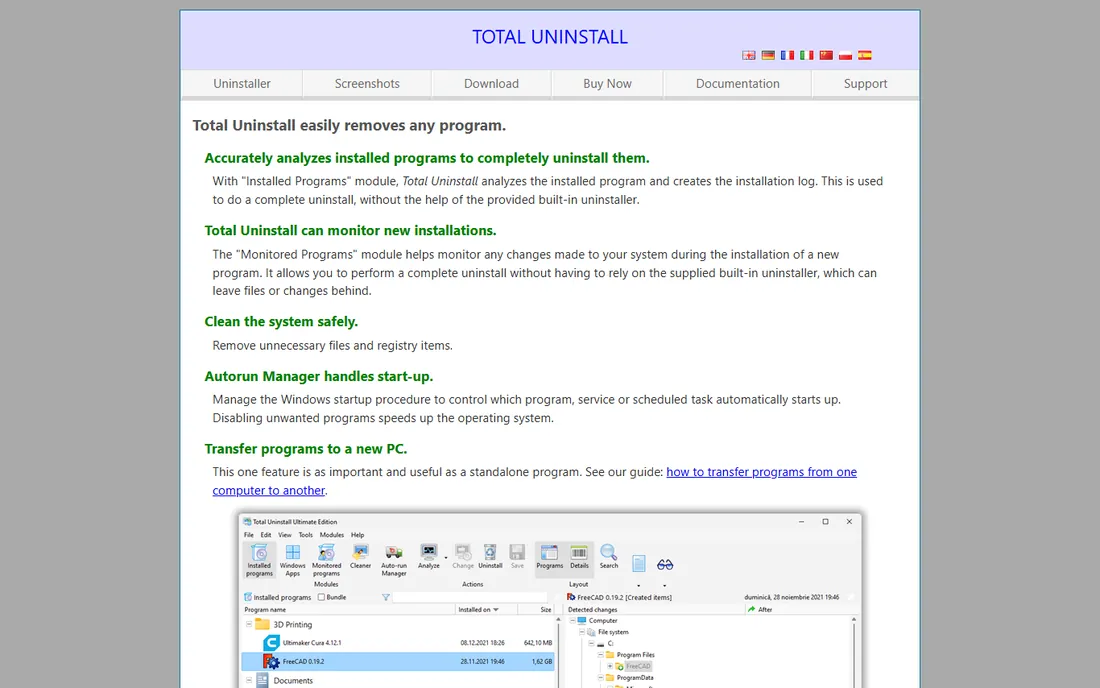Switch language with the Italian flag icon
The height and width of the screenshot is (688, 1100).
[x=807, y=55]
